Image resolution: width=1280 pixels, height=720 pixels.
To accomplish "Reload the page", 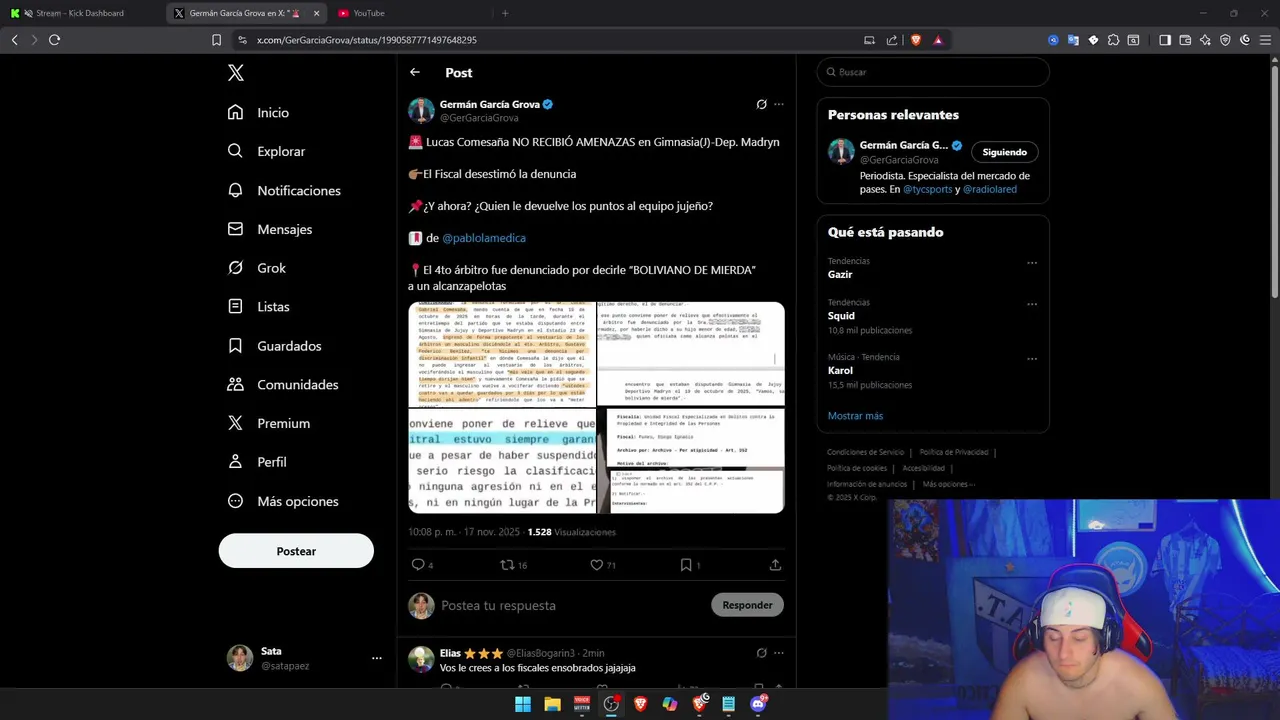I will (x=54, y=40).
